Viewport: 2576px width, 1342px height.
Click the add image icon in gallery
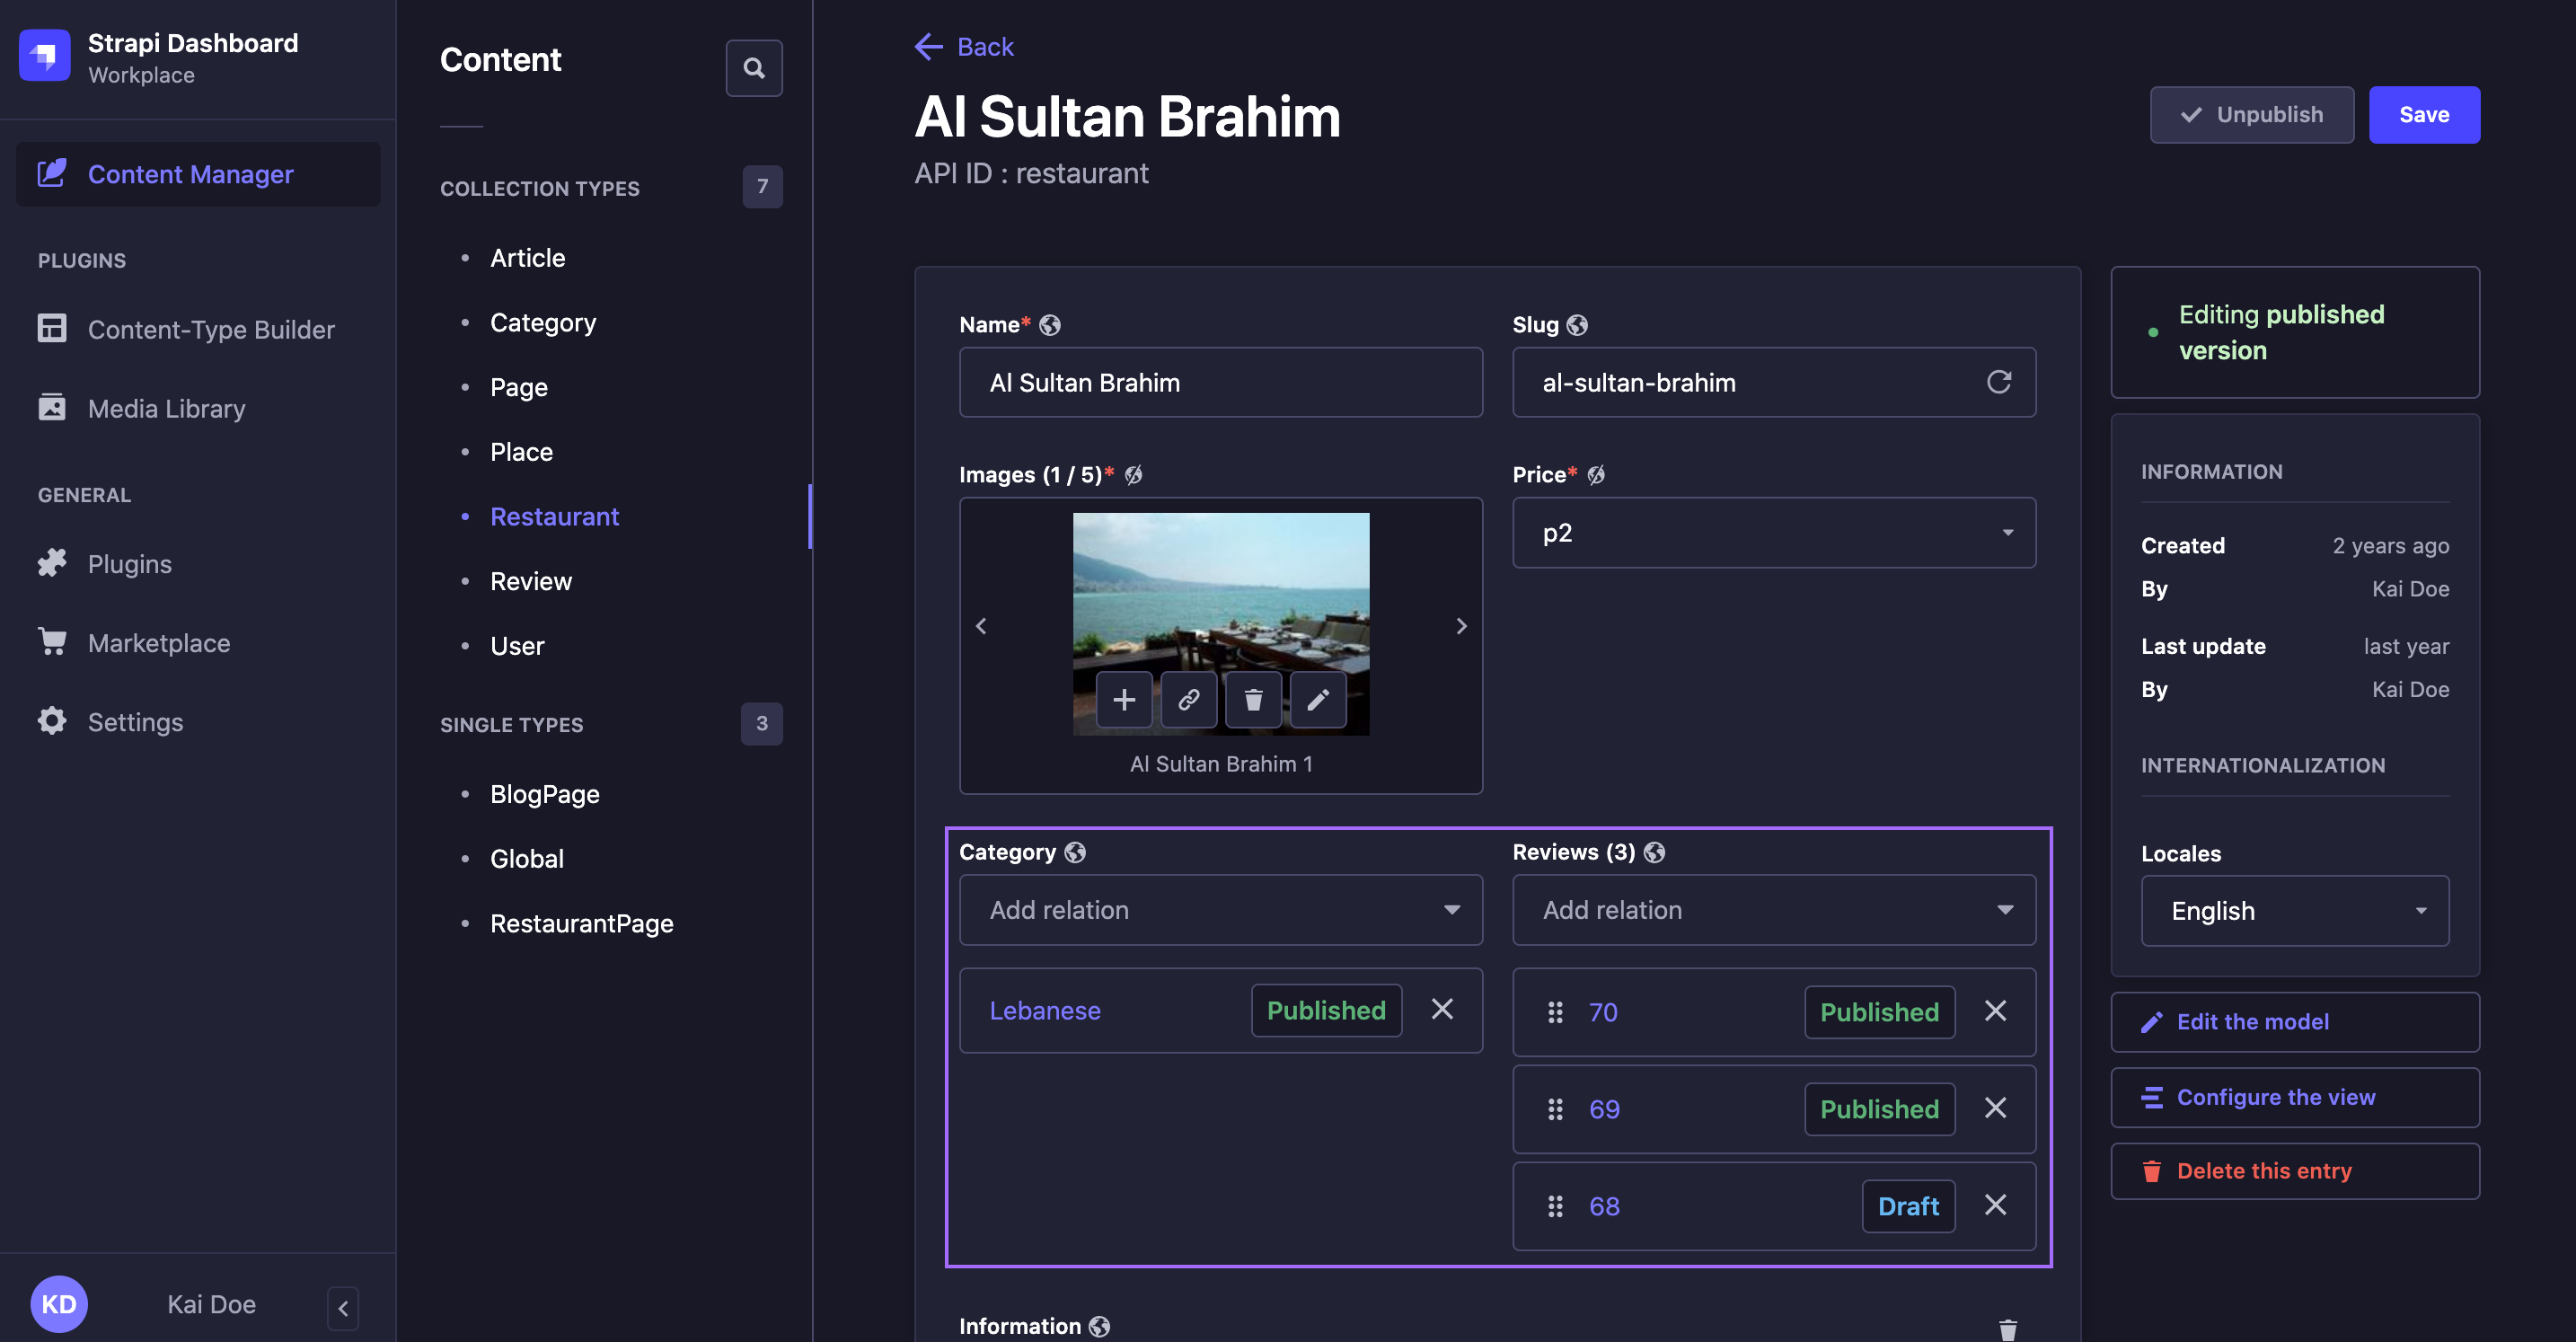pyautogui.click(x=1123, y=700)
